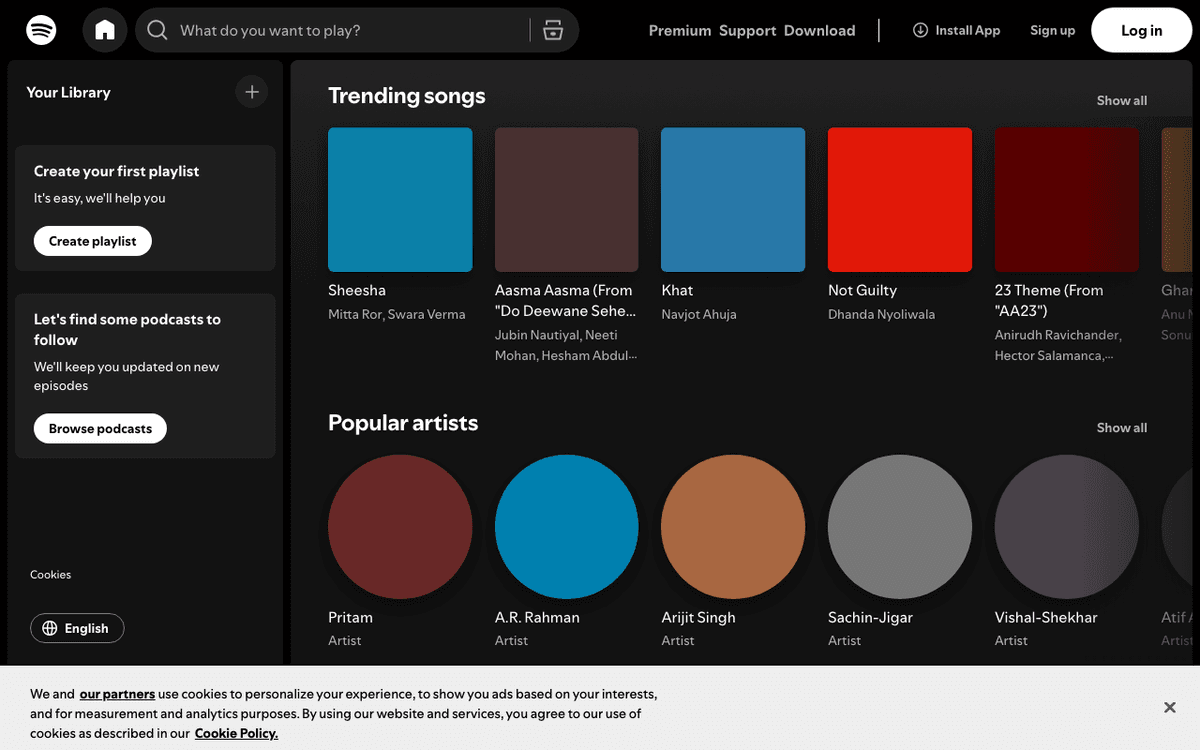The image size is (1200, 750).
Task: Open the Search input magnifier icon
Action: (x=157, y=30)
